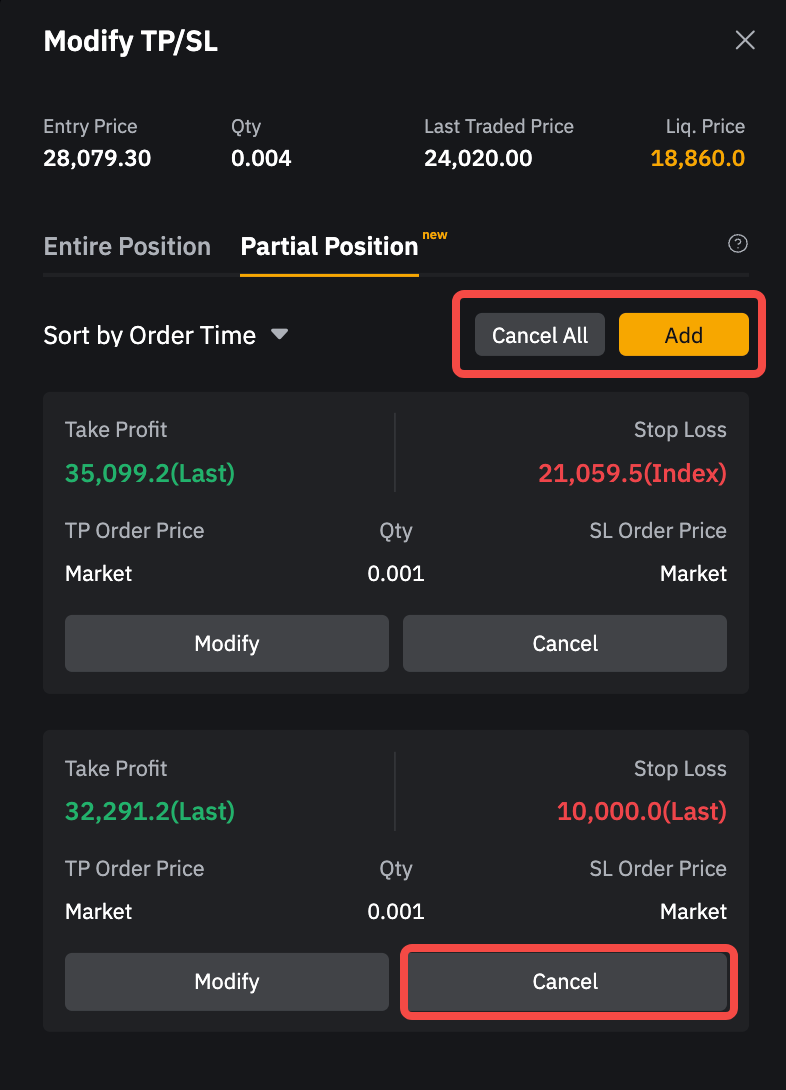Screen dimensions: 786x1090
Task: Expand the Sort by Order Time dropdown
Action: point(166,336)
